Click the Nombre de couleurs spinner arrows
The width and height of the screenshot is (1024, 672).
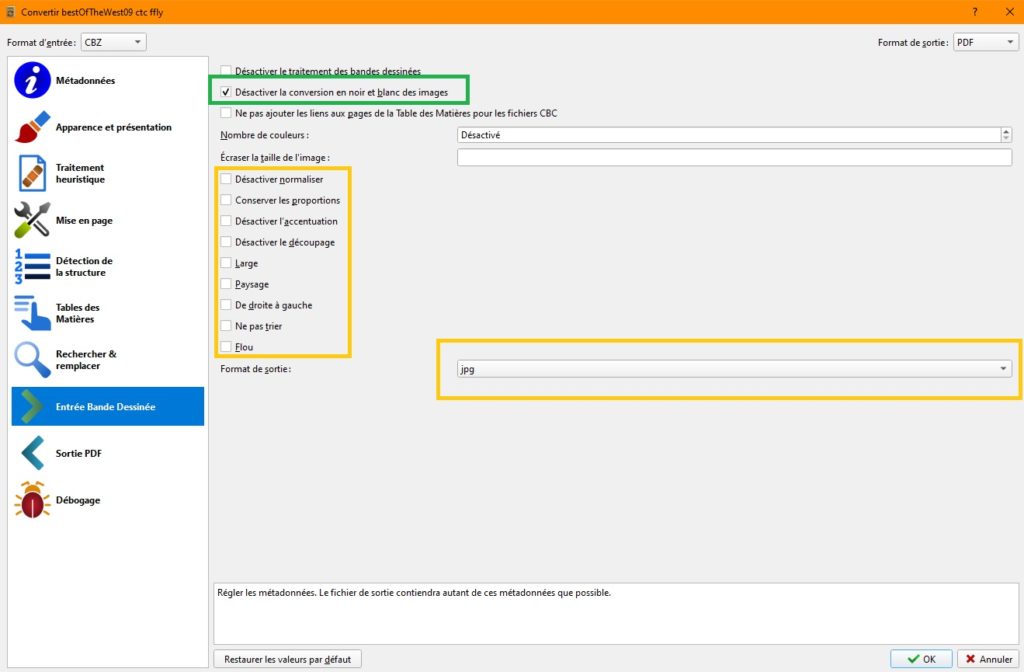pyautogui.click(x=1005, y=135)
